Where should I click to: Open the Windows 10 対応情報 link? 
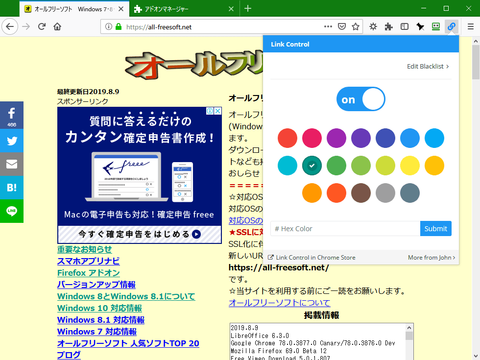(x=99, y=308)
